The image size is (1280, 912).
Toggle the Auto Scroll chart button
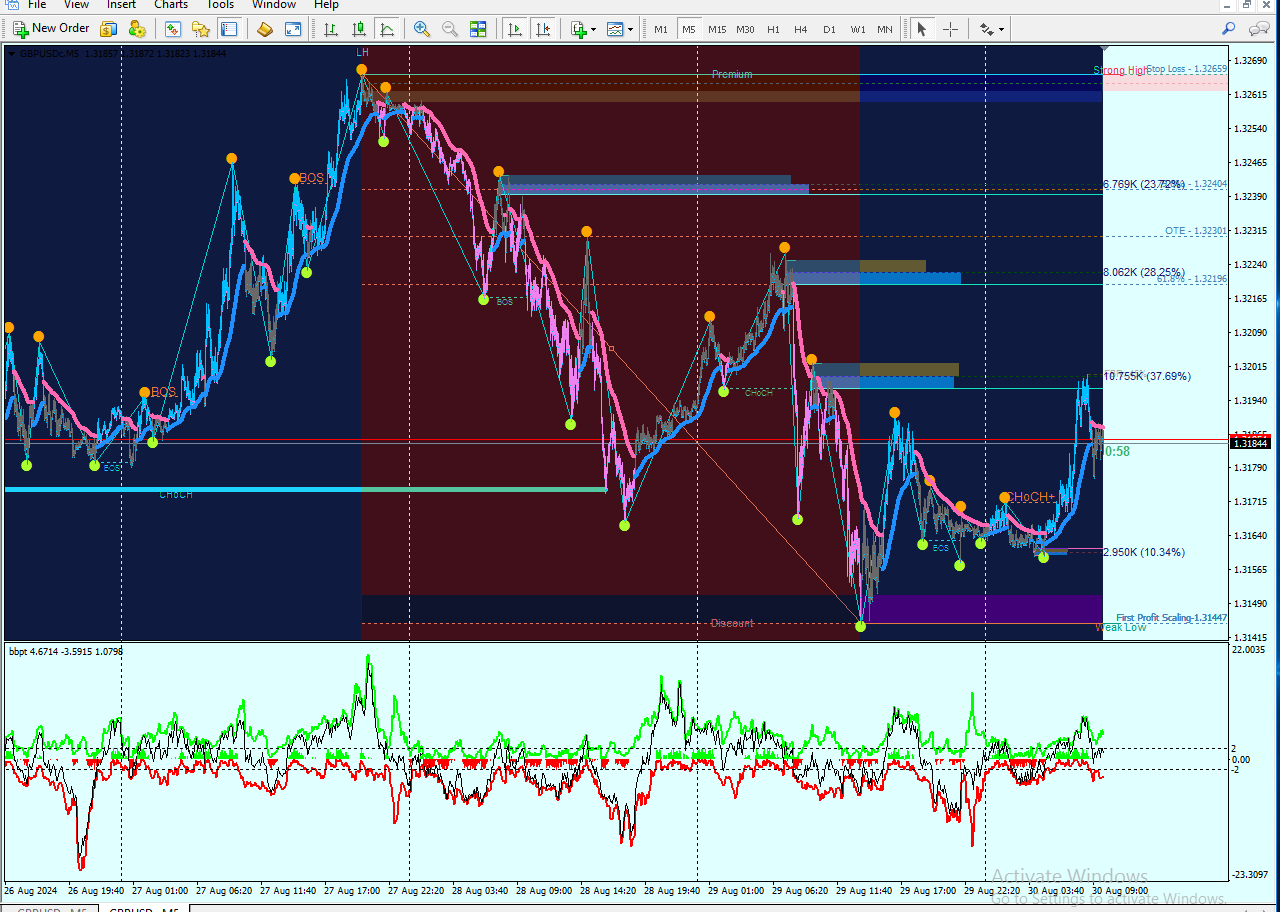pyautogui.click(x=514, y=29)
